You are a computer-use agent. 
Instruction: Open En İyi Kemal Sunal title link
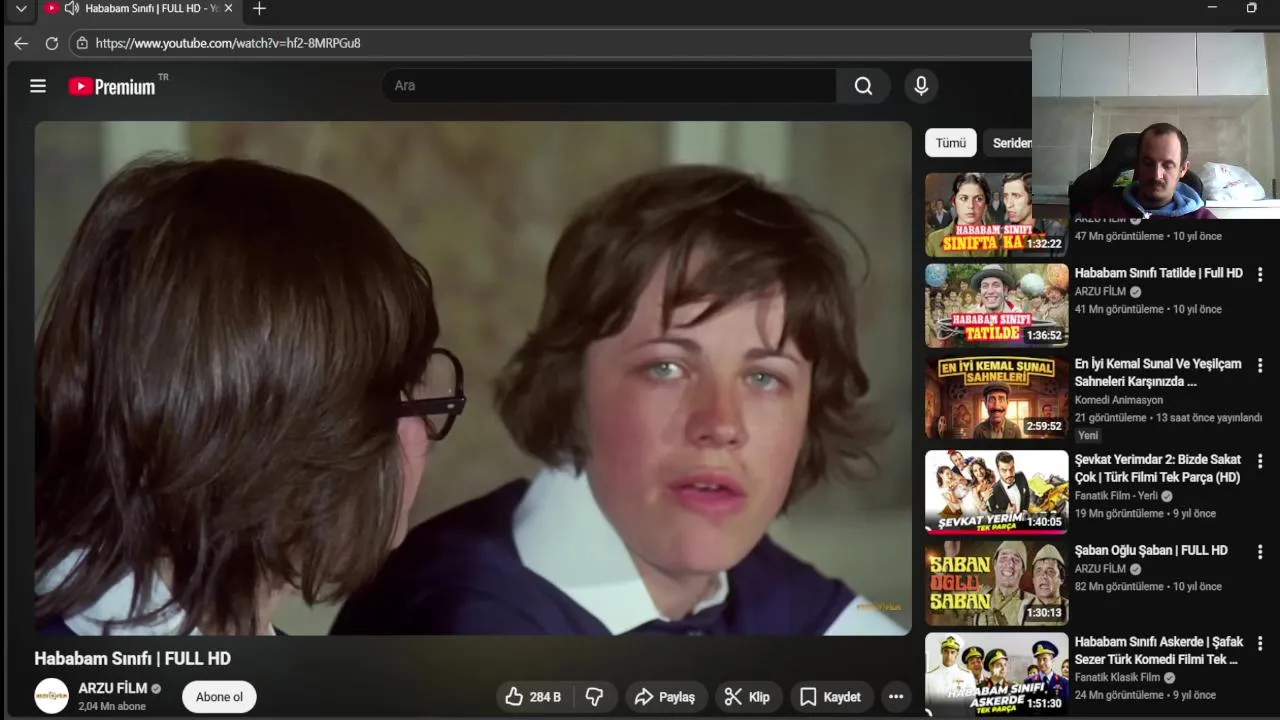tap(1158, 372)
